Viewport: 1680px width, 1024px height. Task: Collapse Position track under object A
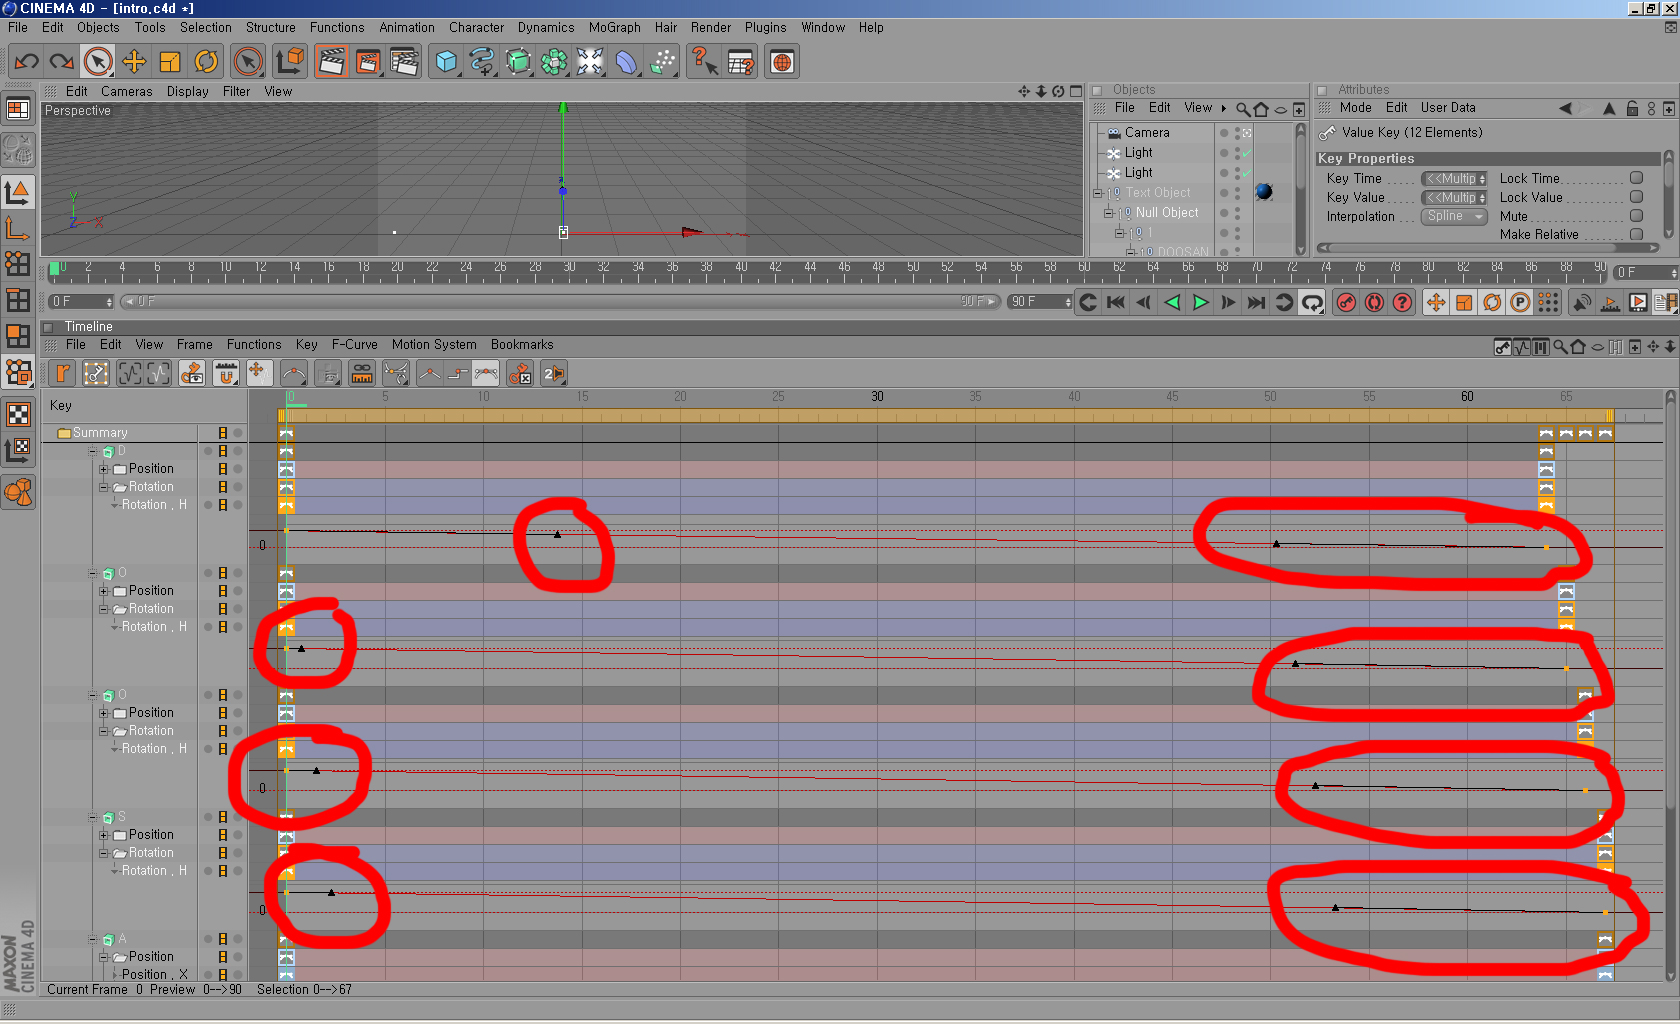[x=103, y=957]
